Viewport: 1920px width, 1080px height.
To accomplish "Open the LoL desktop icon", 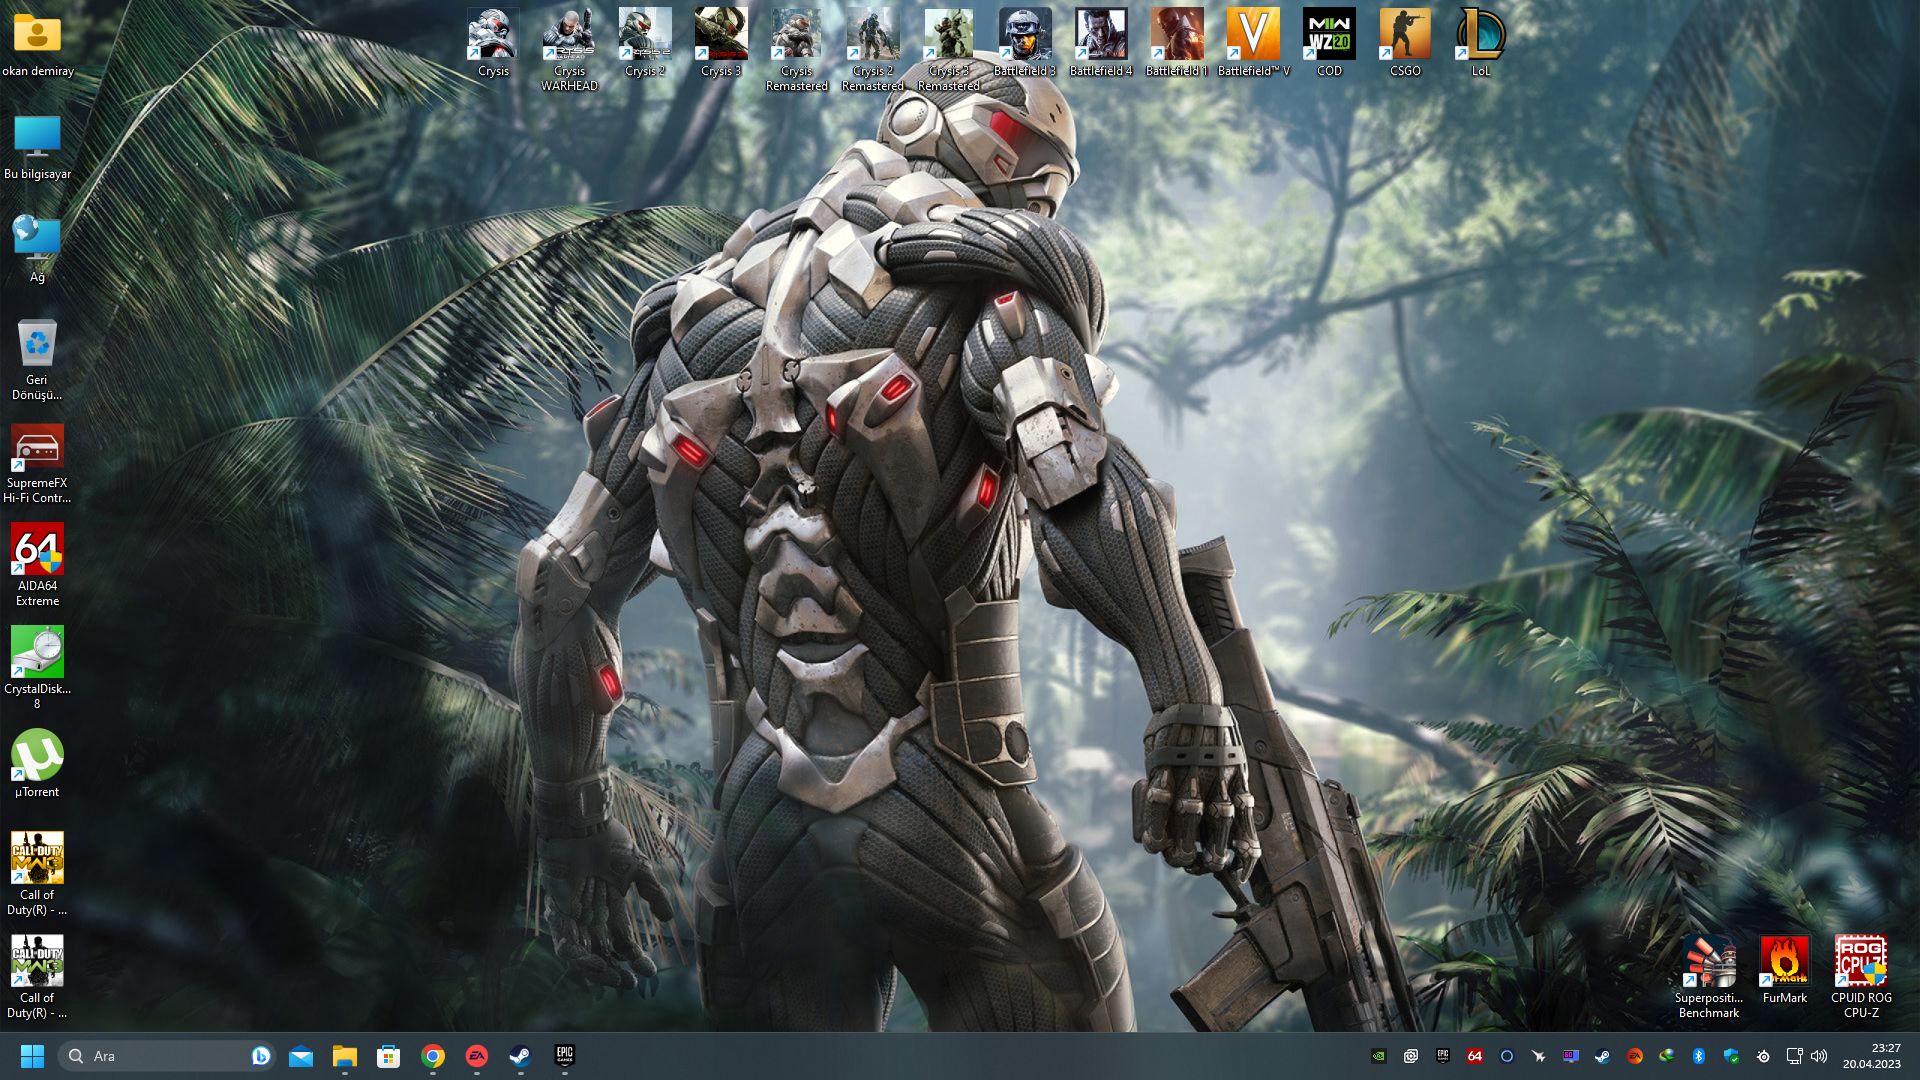I will tap(1481, 36).
